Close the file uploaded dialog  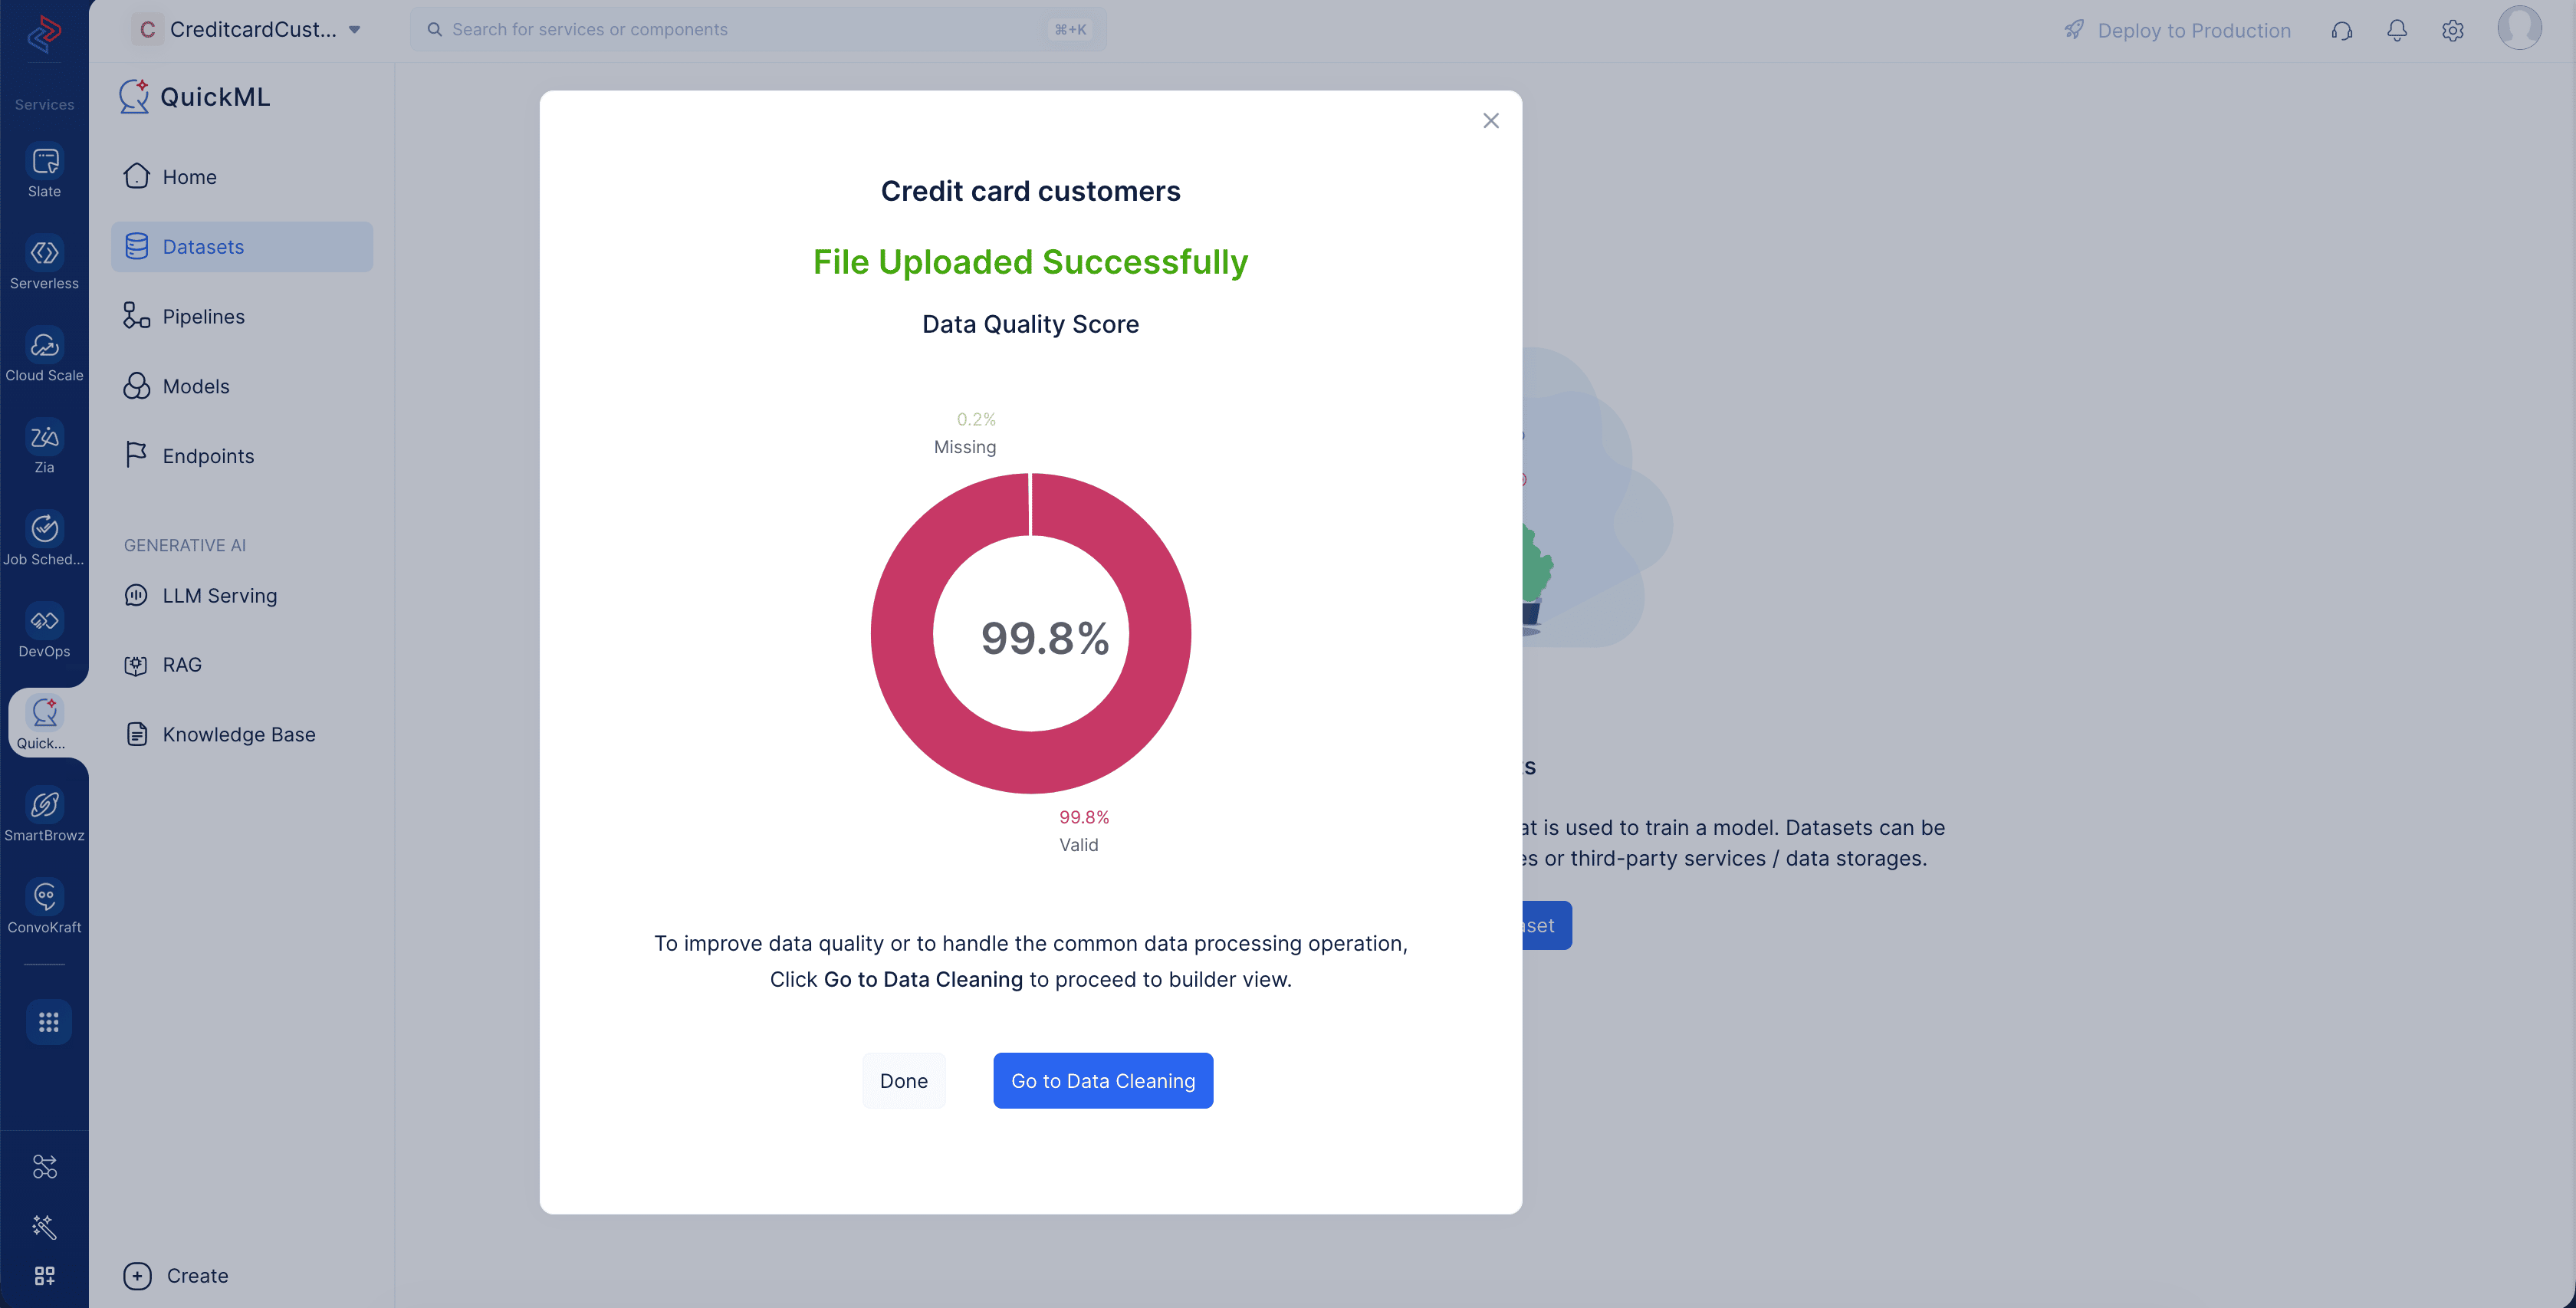pos(1490,120)
